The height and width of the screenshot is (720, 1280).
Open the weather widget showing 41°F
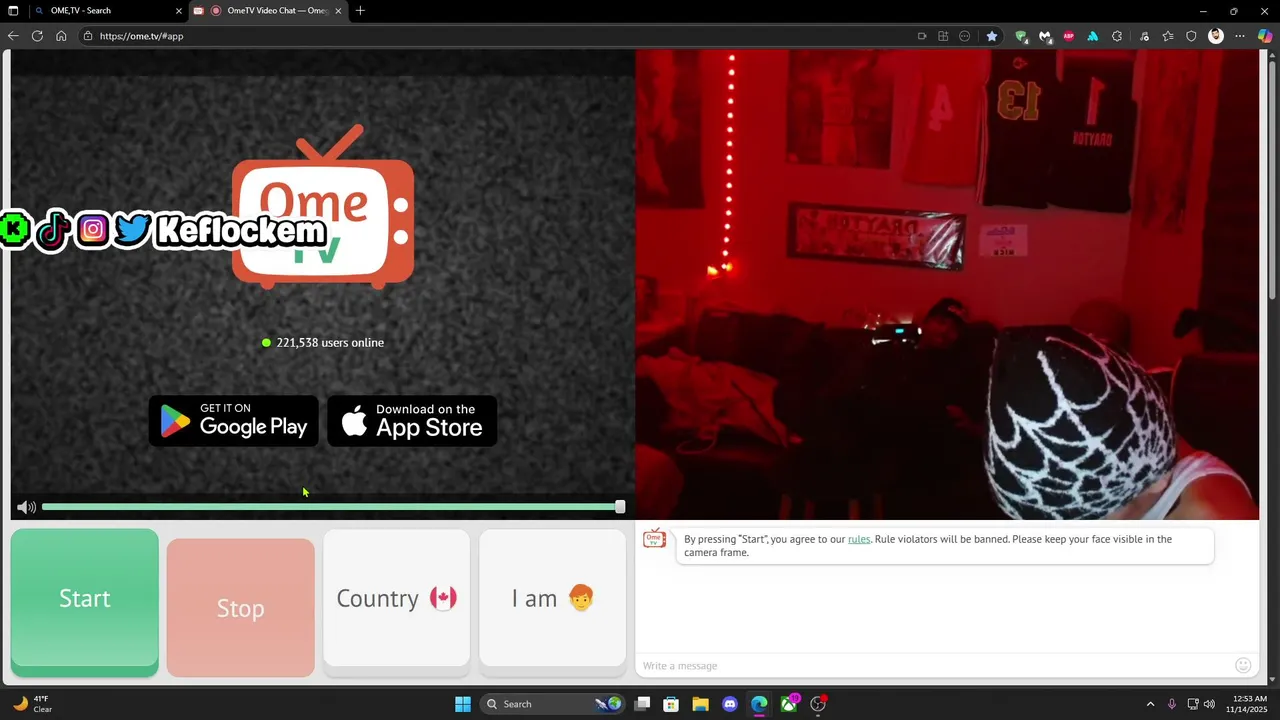[30, 704]
